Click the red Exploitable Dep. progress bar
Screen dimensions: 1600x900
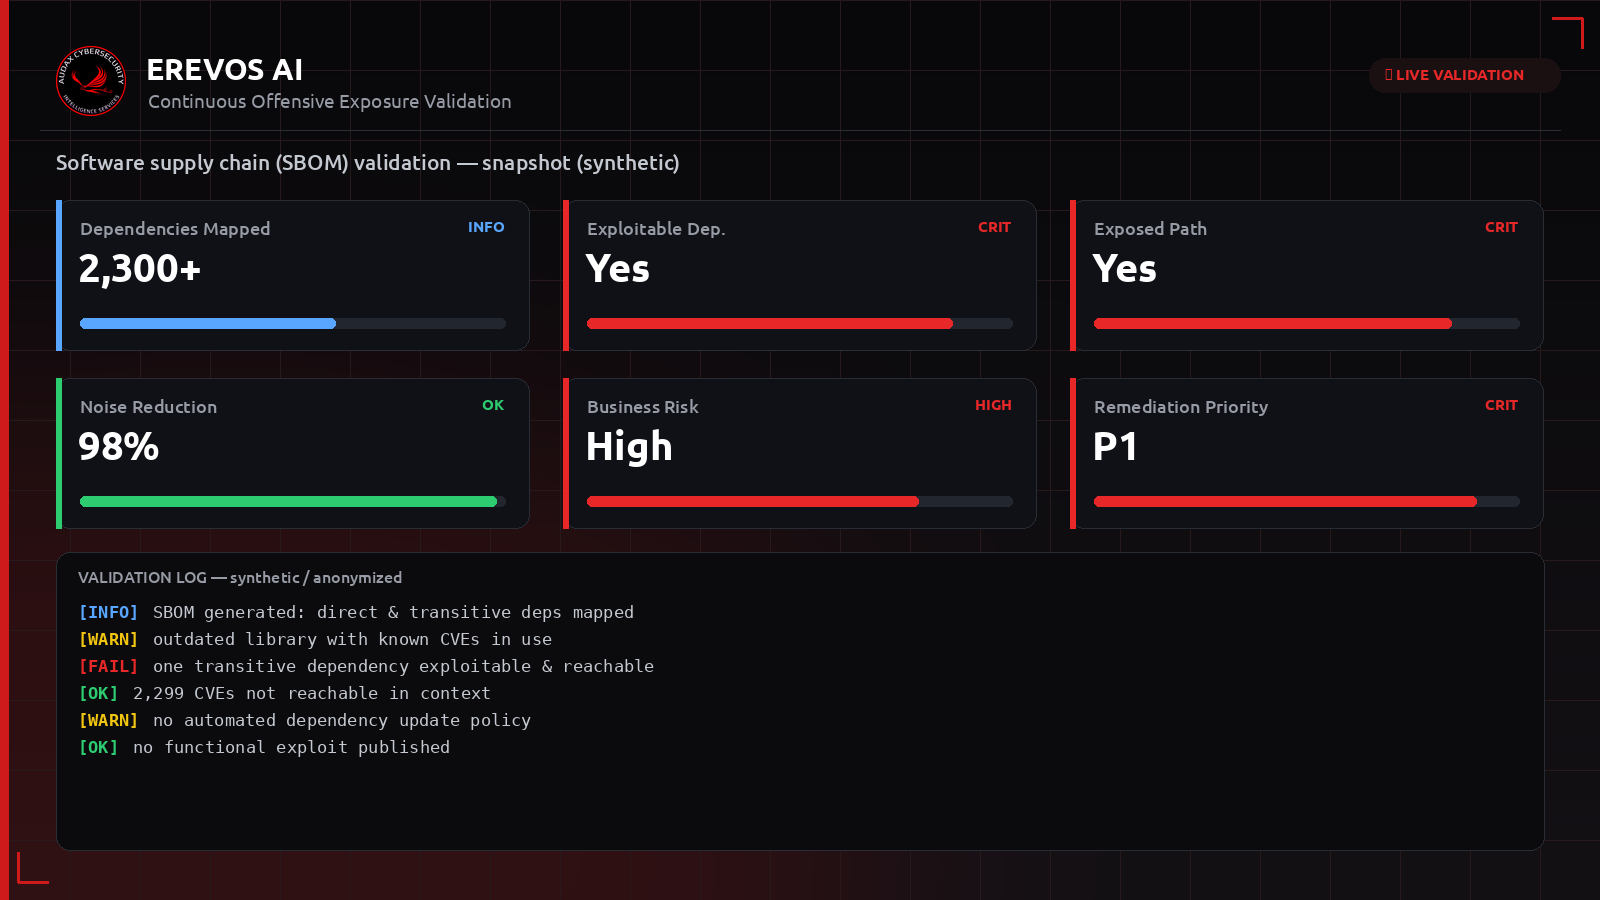point(800,323)
